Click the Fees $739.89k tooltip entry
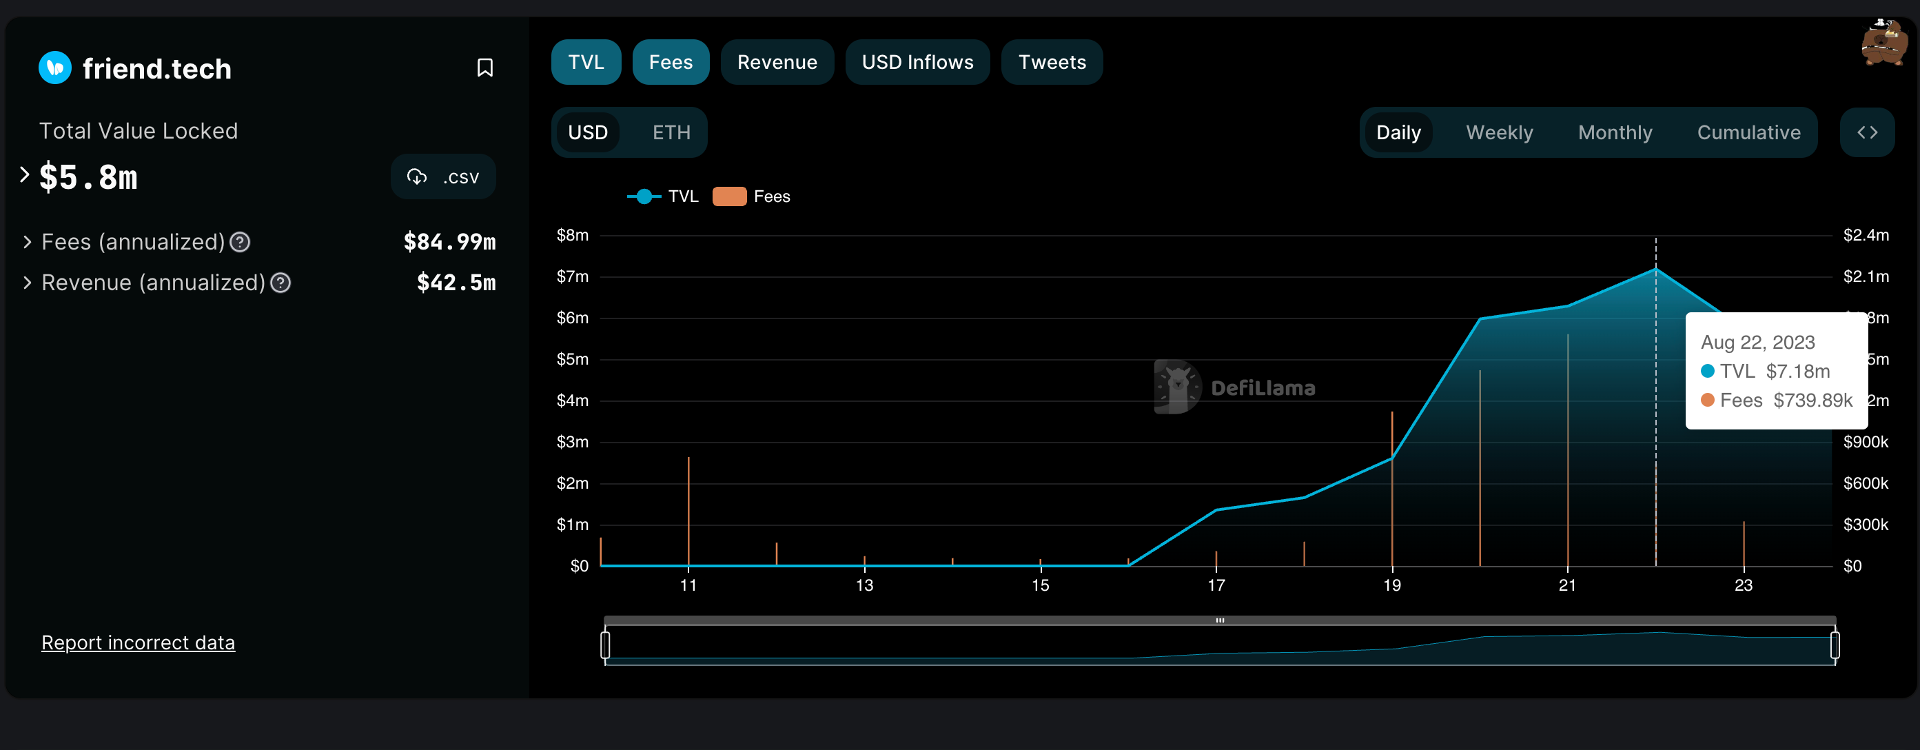The width and height of the screenshot is (1920, 750). point(1777,400)
